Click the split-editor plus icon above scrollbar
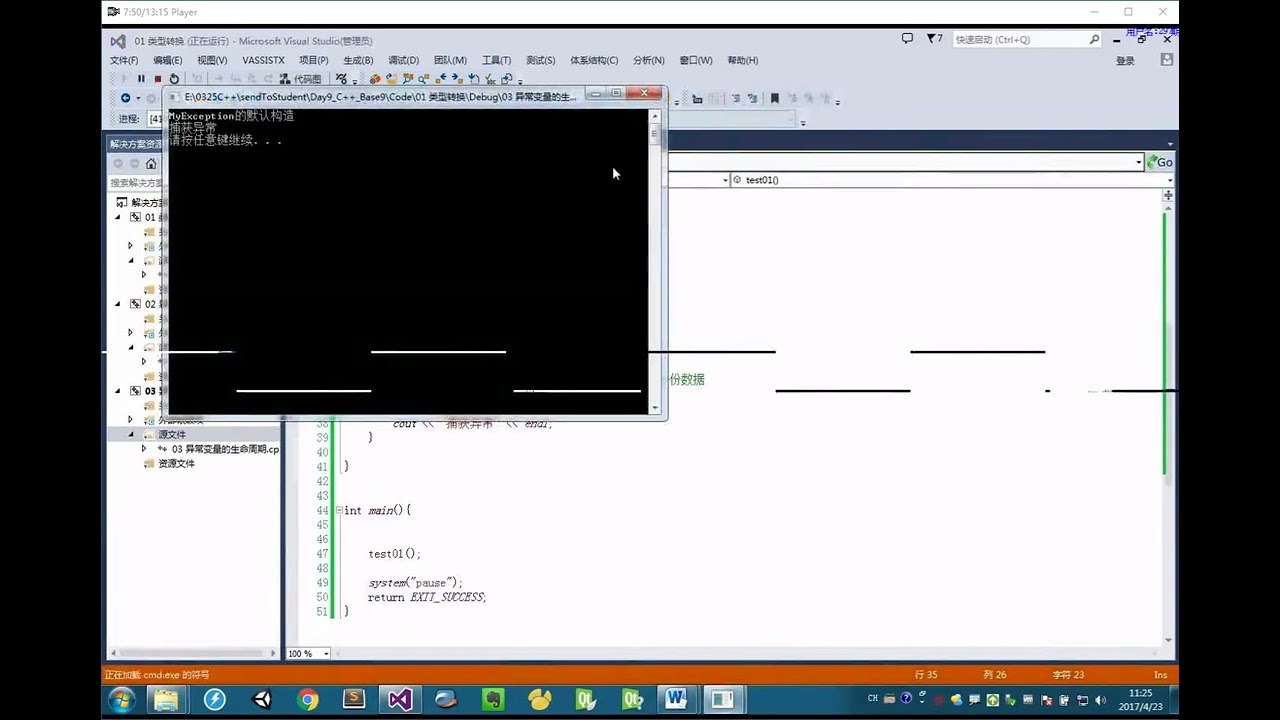The width and height of the screenshot is (1280, 720). coord(1168,196)
